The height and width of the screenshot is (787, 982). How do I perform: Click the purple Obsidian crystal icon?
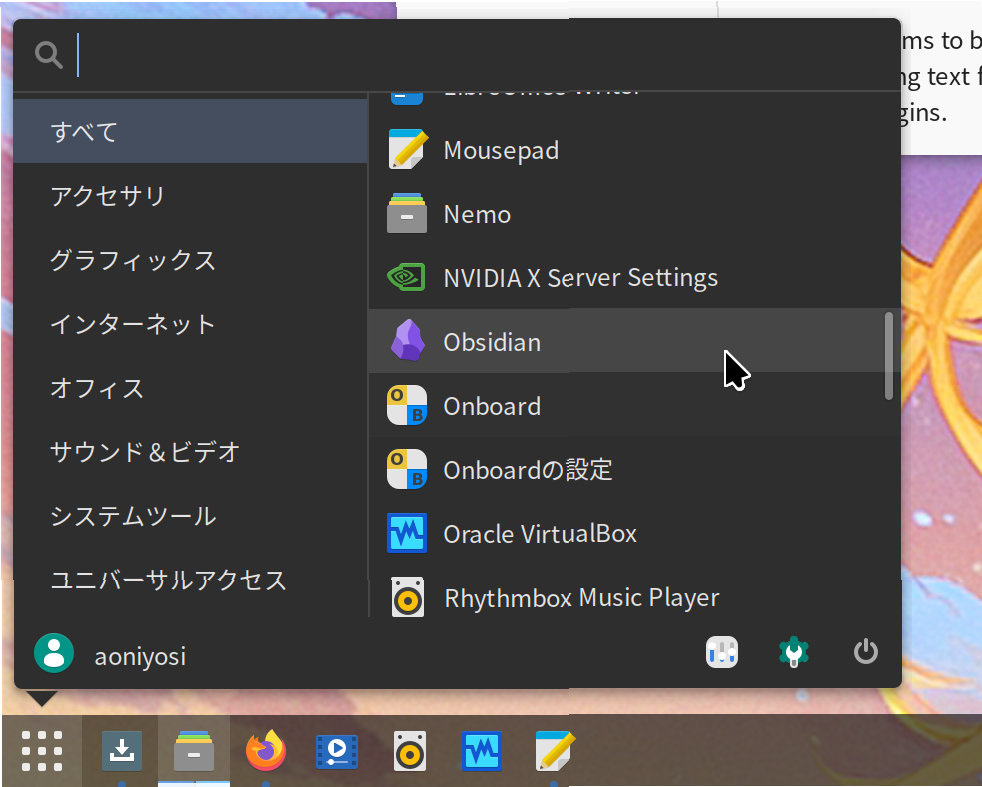(407, 341)
